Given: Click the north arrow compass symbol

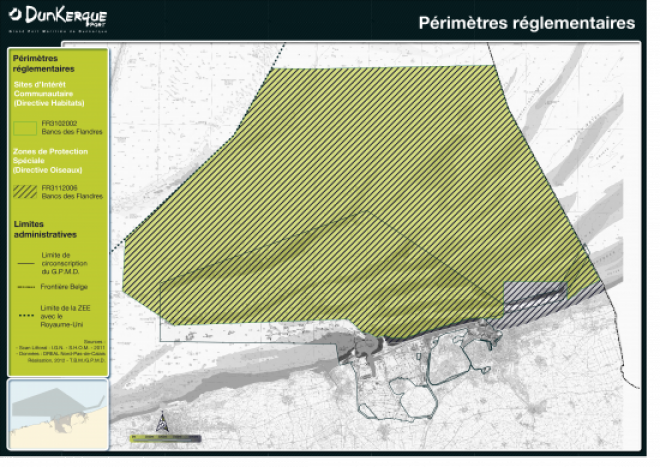Looking at the screenshot, I should click(x=162, y=422).
